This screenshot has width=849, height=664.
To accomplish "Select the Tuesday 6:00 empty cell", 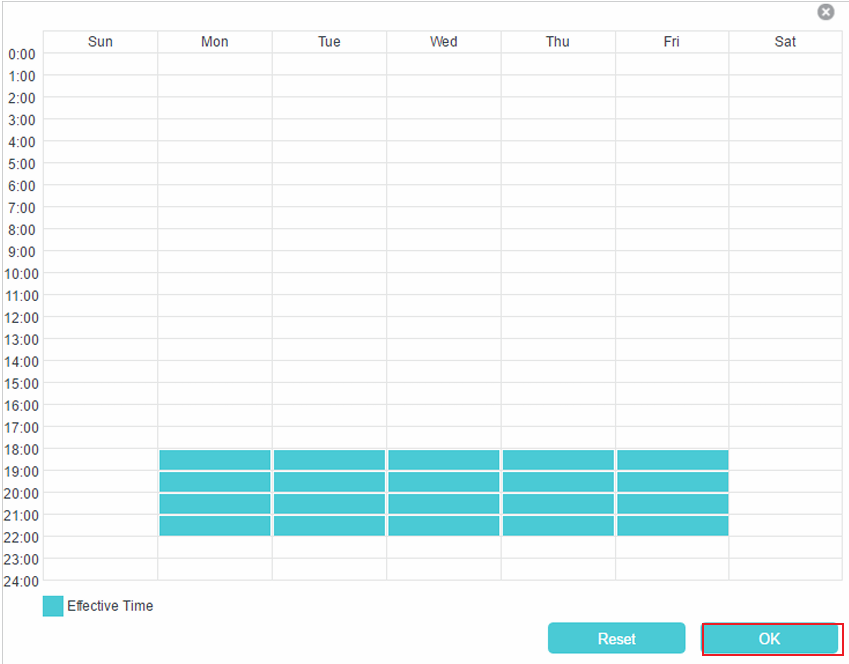I will (x=329, y=197).
